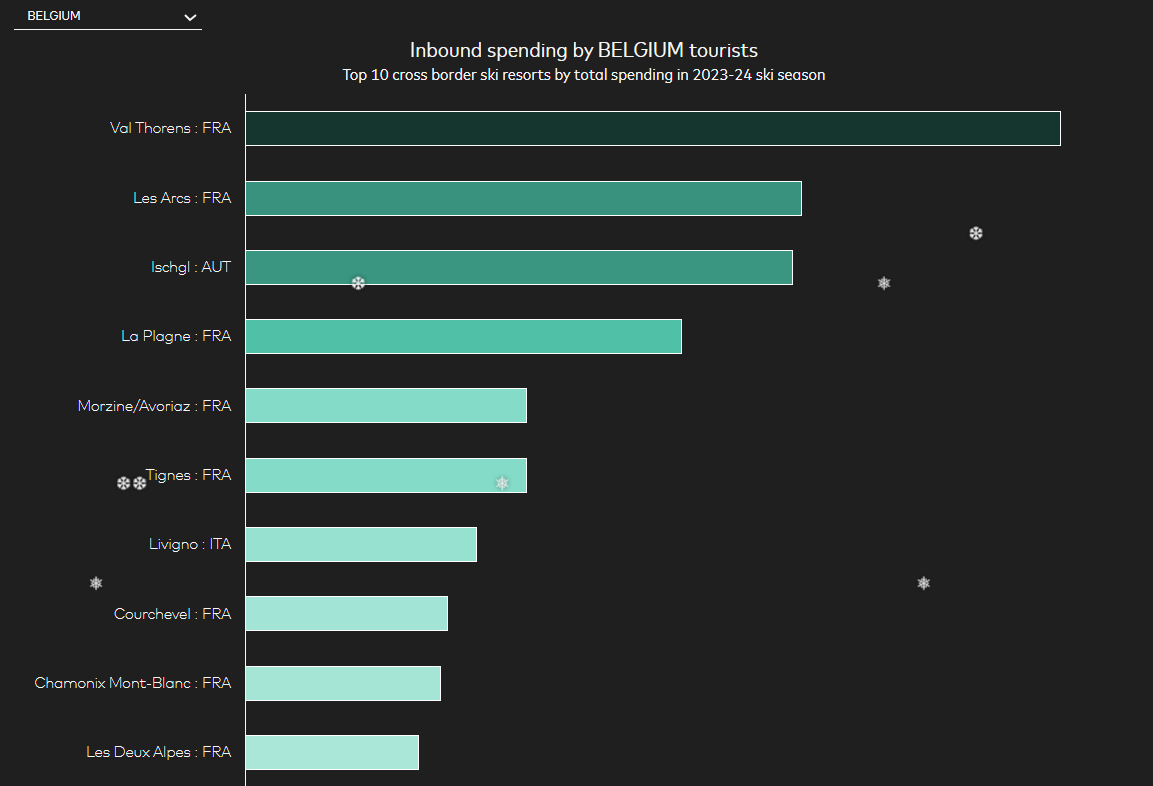Click the chevron arrow beside BELGIUM
Screen dimensions: 1153x786
(191, 17)
